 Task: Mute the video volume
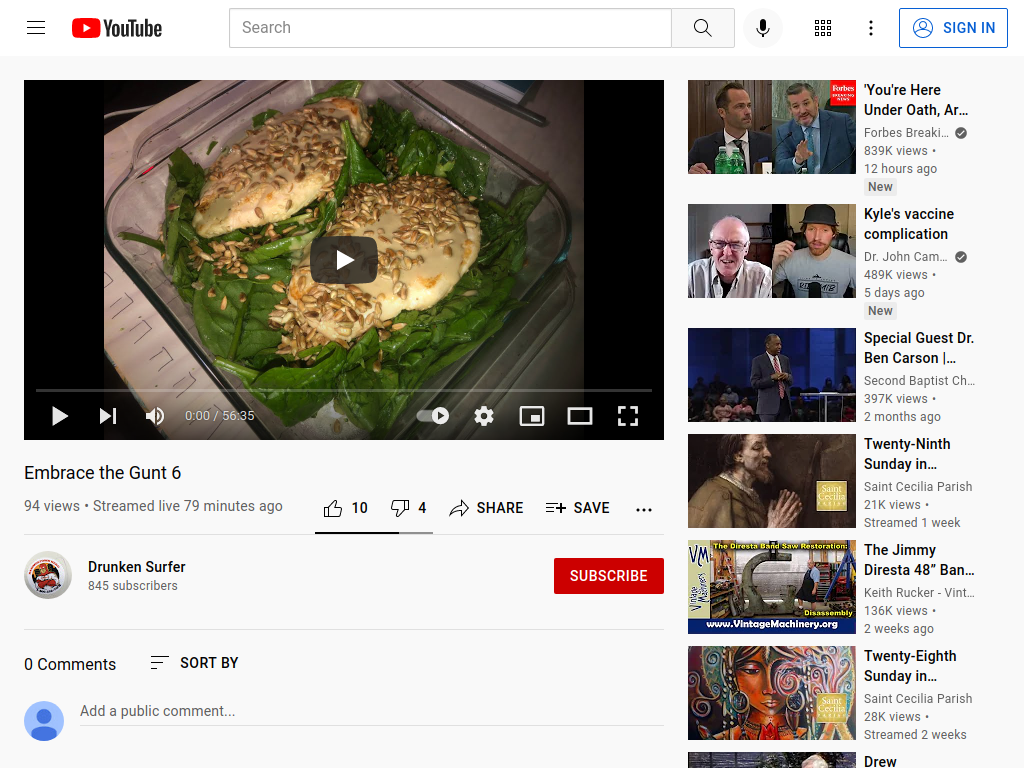pos(155,416)
